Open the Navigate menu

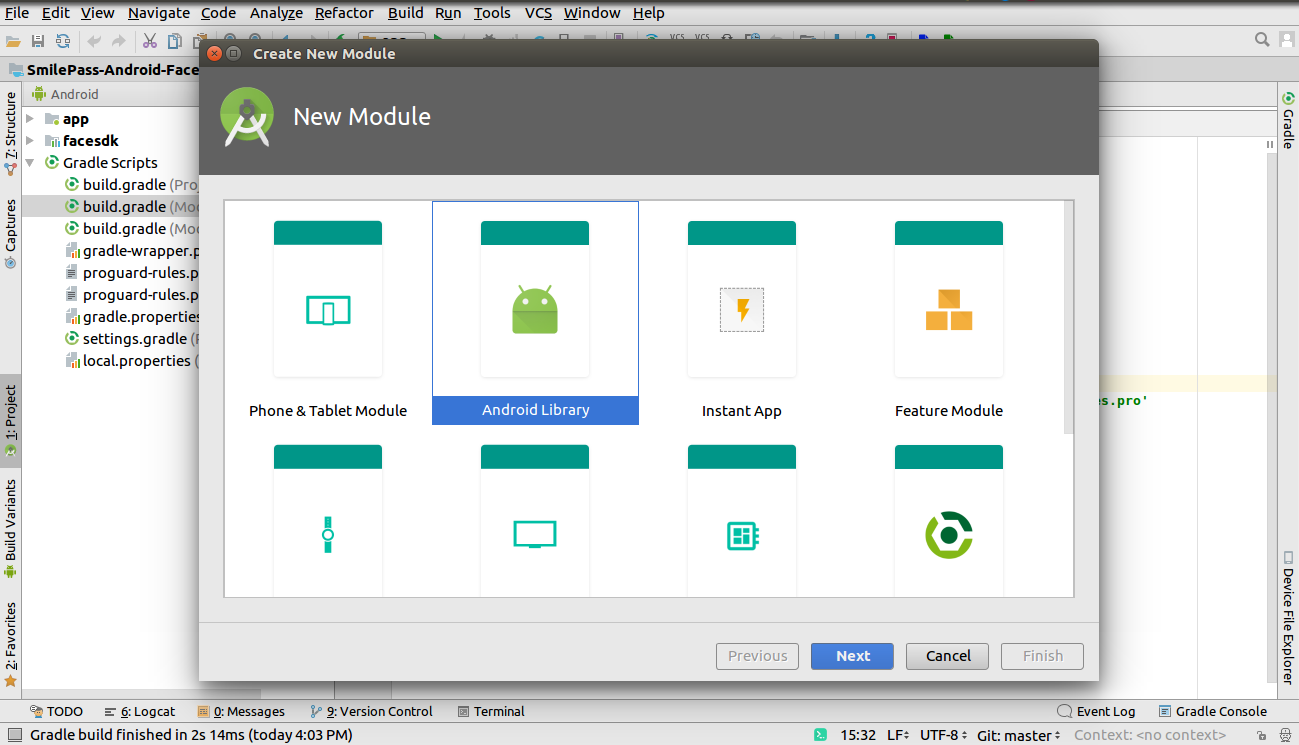(159, 13)
